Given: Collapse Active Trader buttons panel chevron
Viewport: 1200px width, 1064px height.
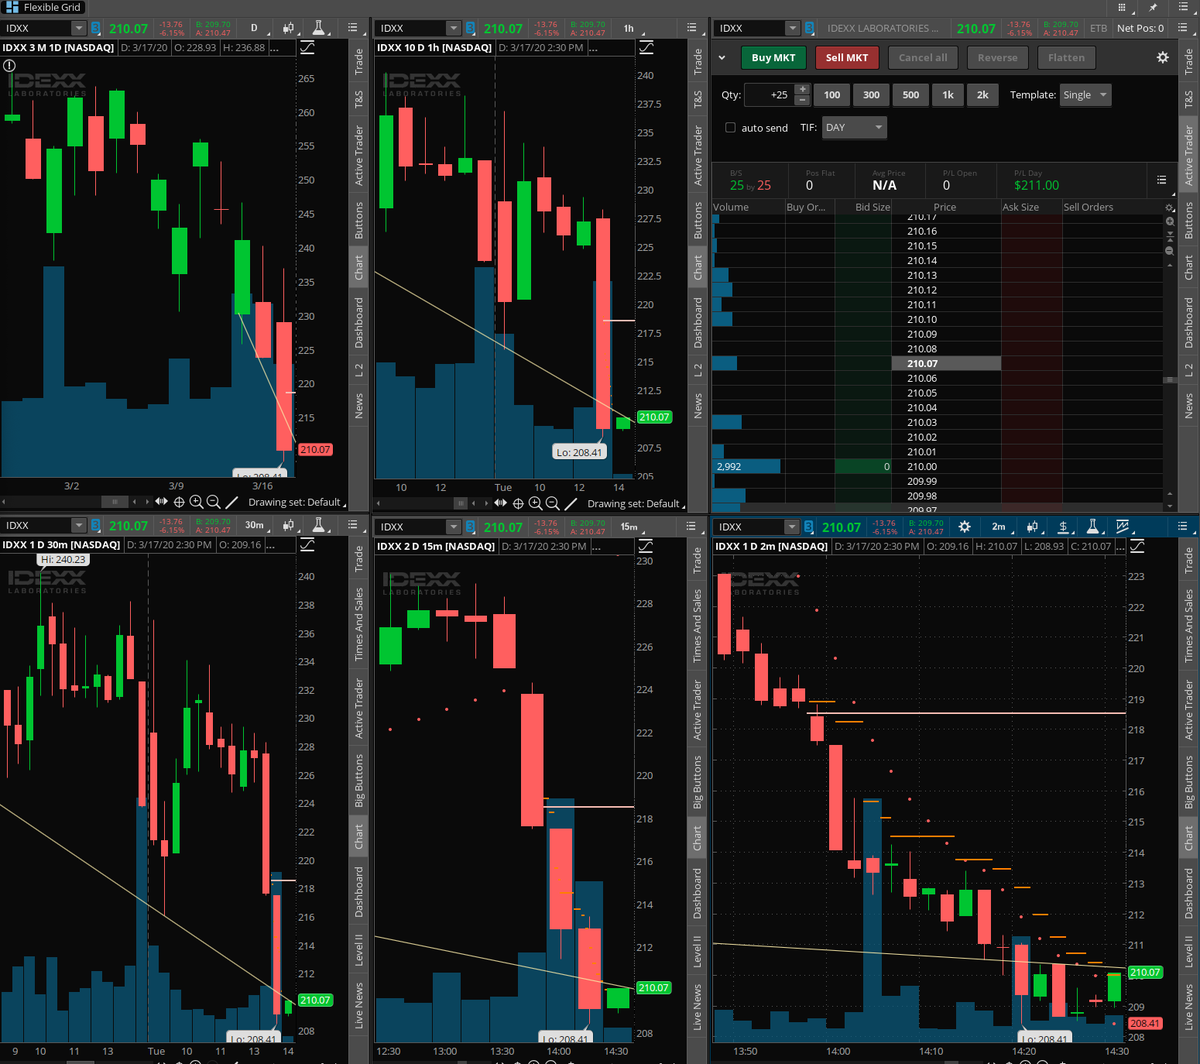Looking at the screenshot, I should pos(720,58).
